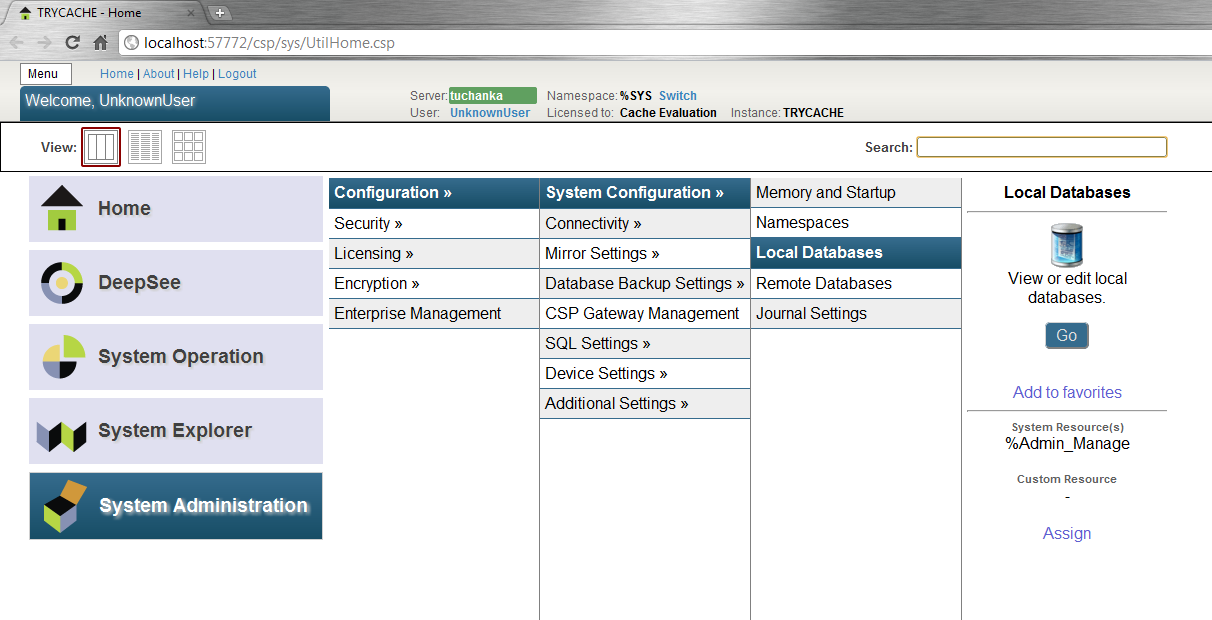Click the Local Databases cylinder icon
The image size is (1212, 620).
(1066, 244)
